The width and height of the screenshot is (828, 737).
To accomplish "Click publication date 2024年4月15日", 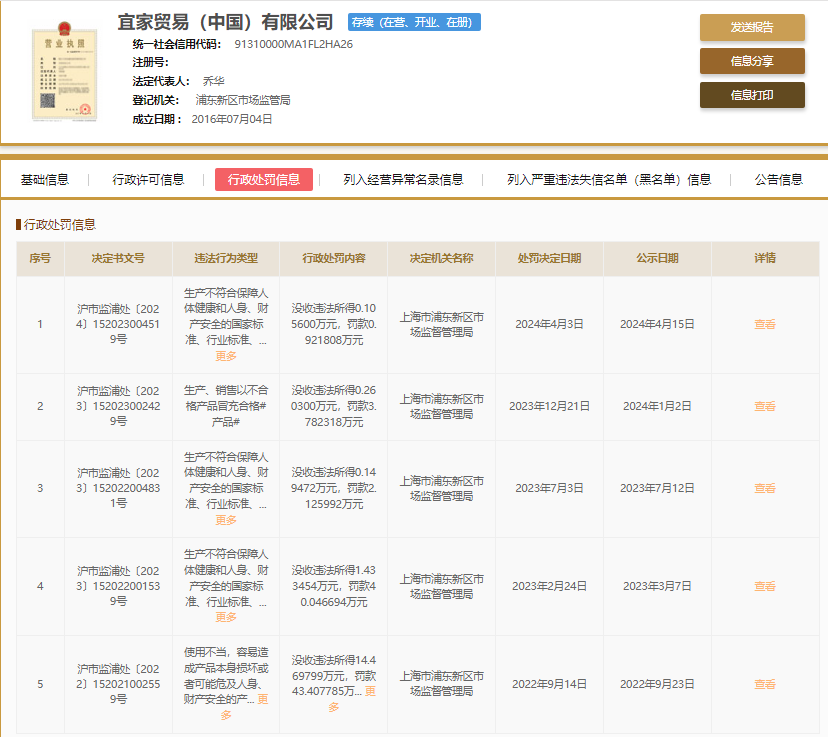I will tap(657, 324).
